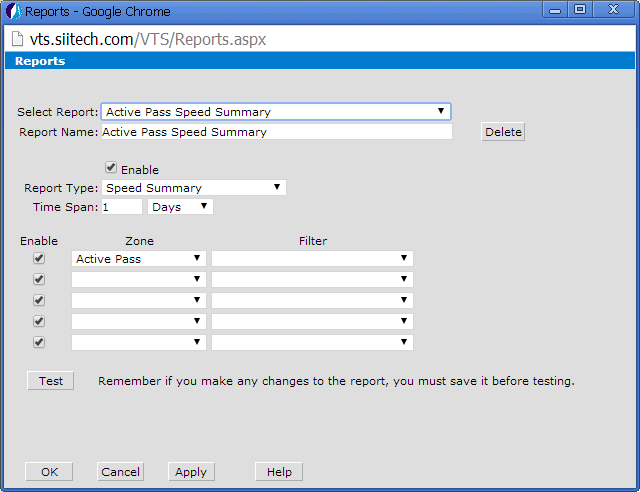
Task: Open the first row Filter dropdown
Action: coord(312,259)
